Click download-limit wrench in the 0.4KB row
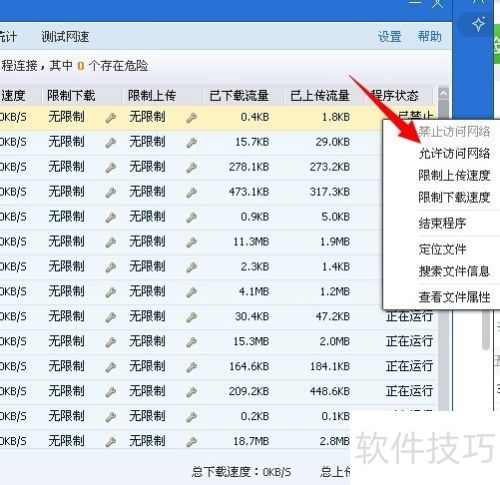Image resolution: width=500 pixels, height=485 pixels. pyautogui.click(x=111, y=118)
